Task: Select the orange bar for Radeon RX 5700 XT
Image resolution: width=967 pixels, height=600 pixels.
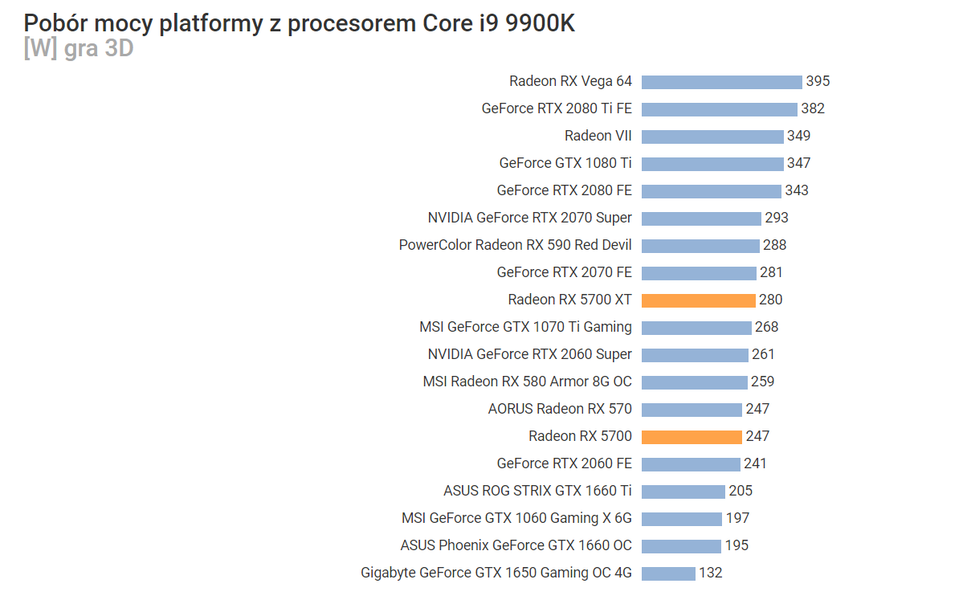Action: point(698,300)
